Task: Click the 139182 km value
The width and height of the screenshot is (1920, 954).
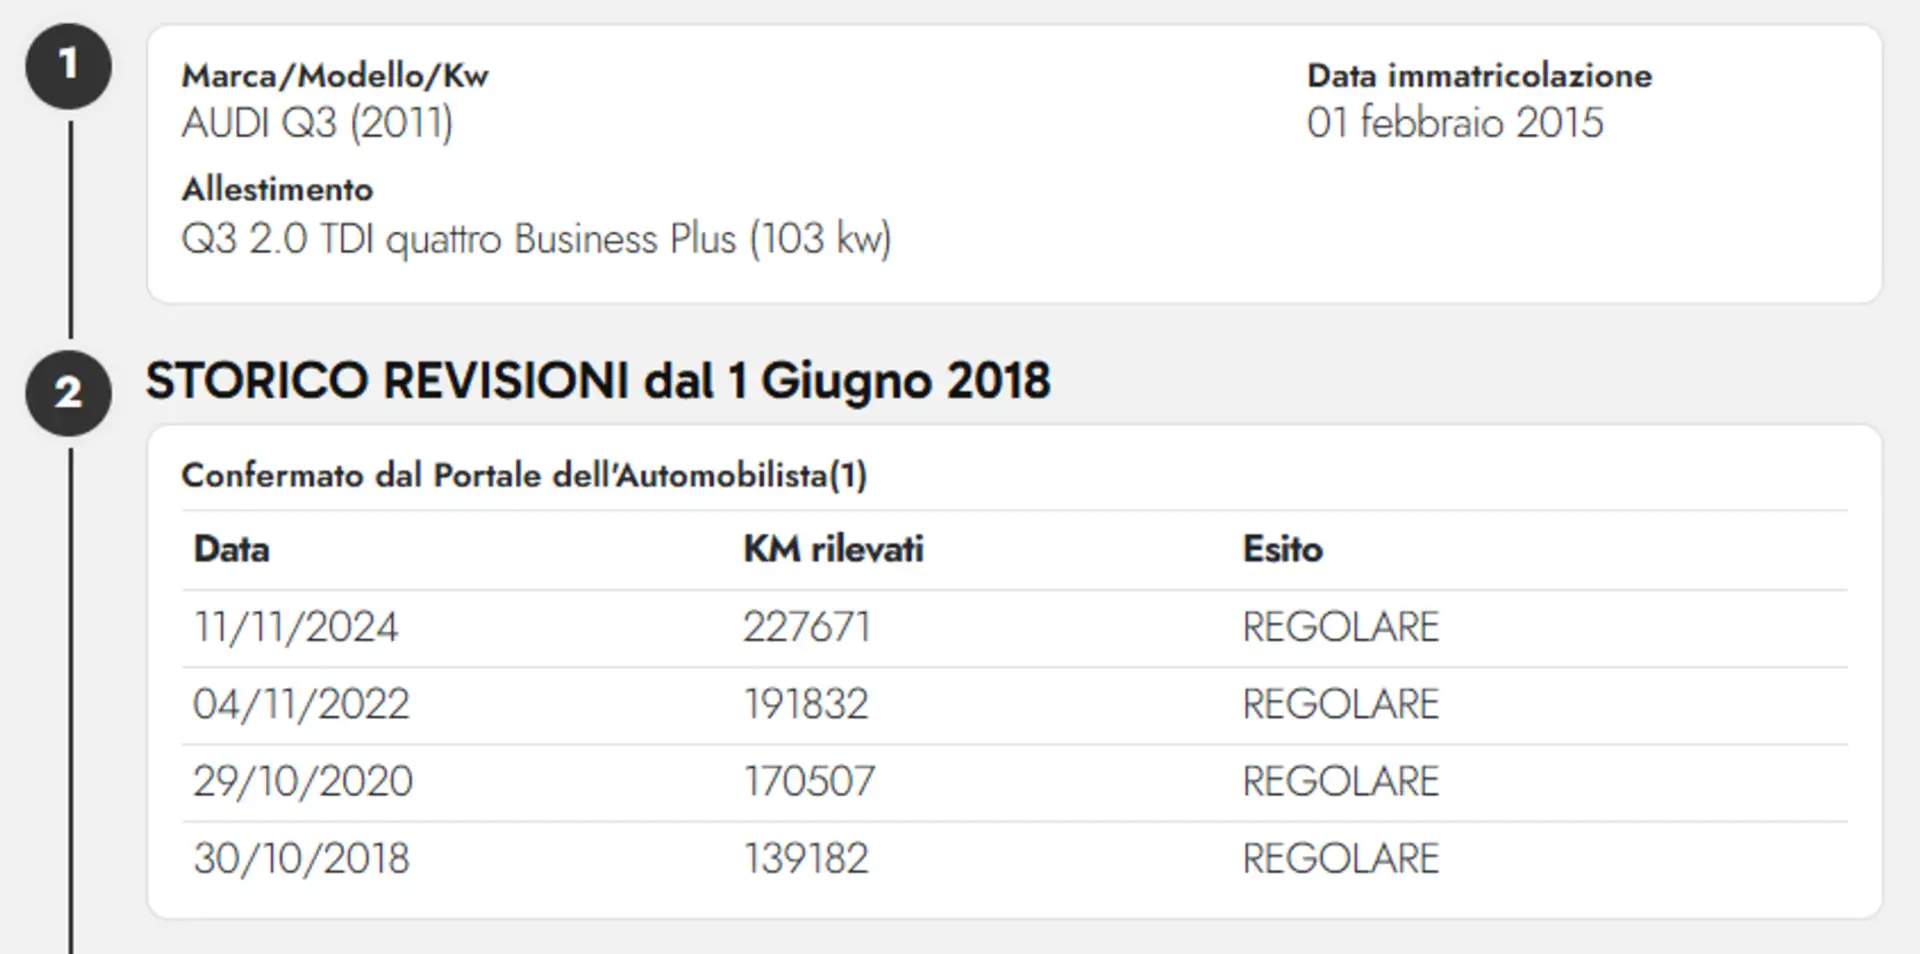Action: click(x=805, y=858)
